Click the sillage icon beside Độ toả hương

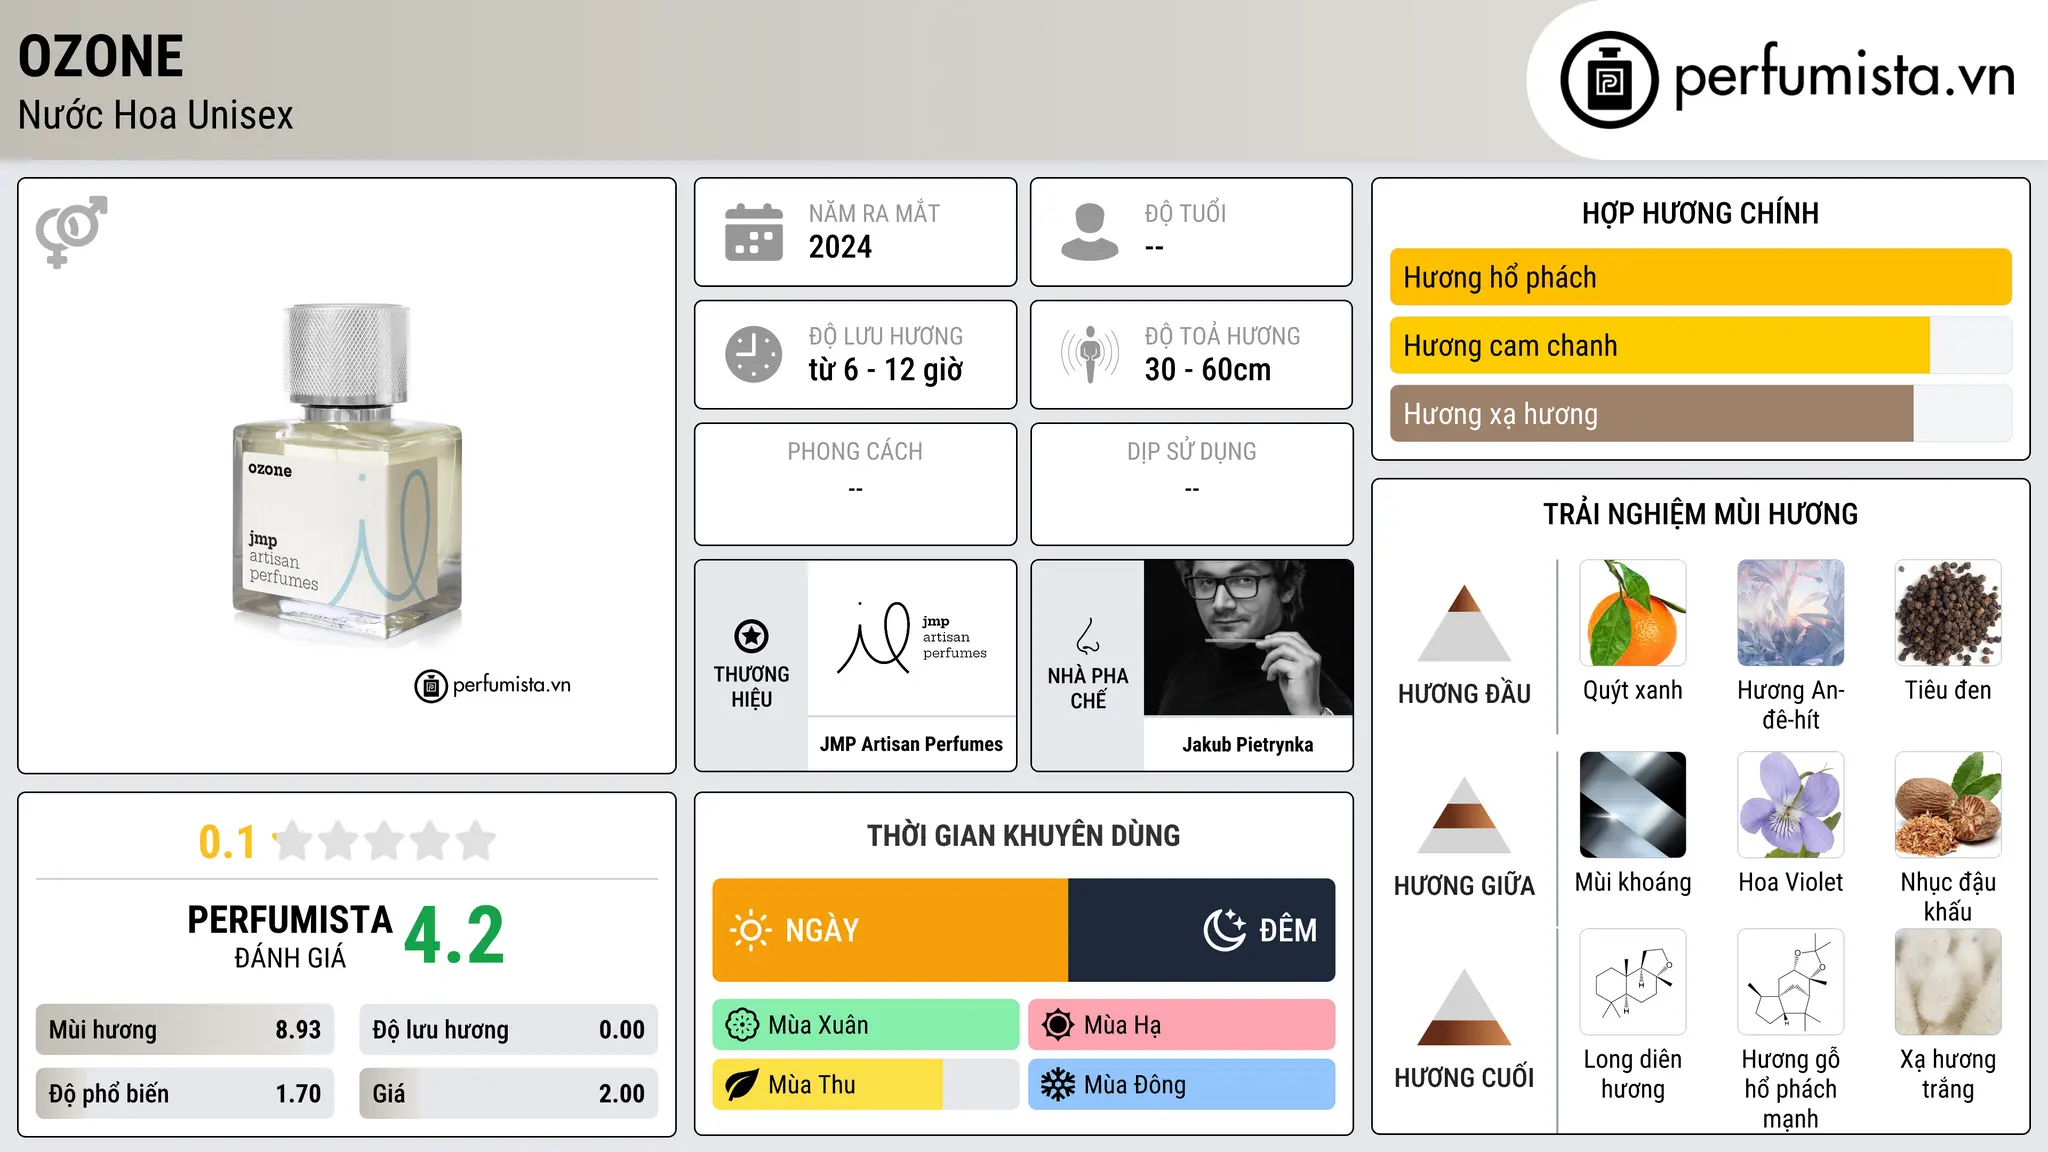(1089, 354)
